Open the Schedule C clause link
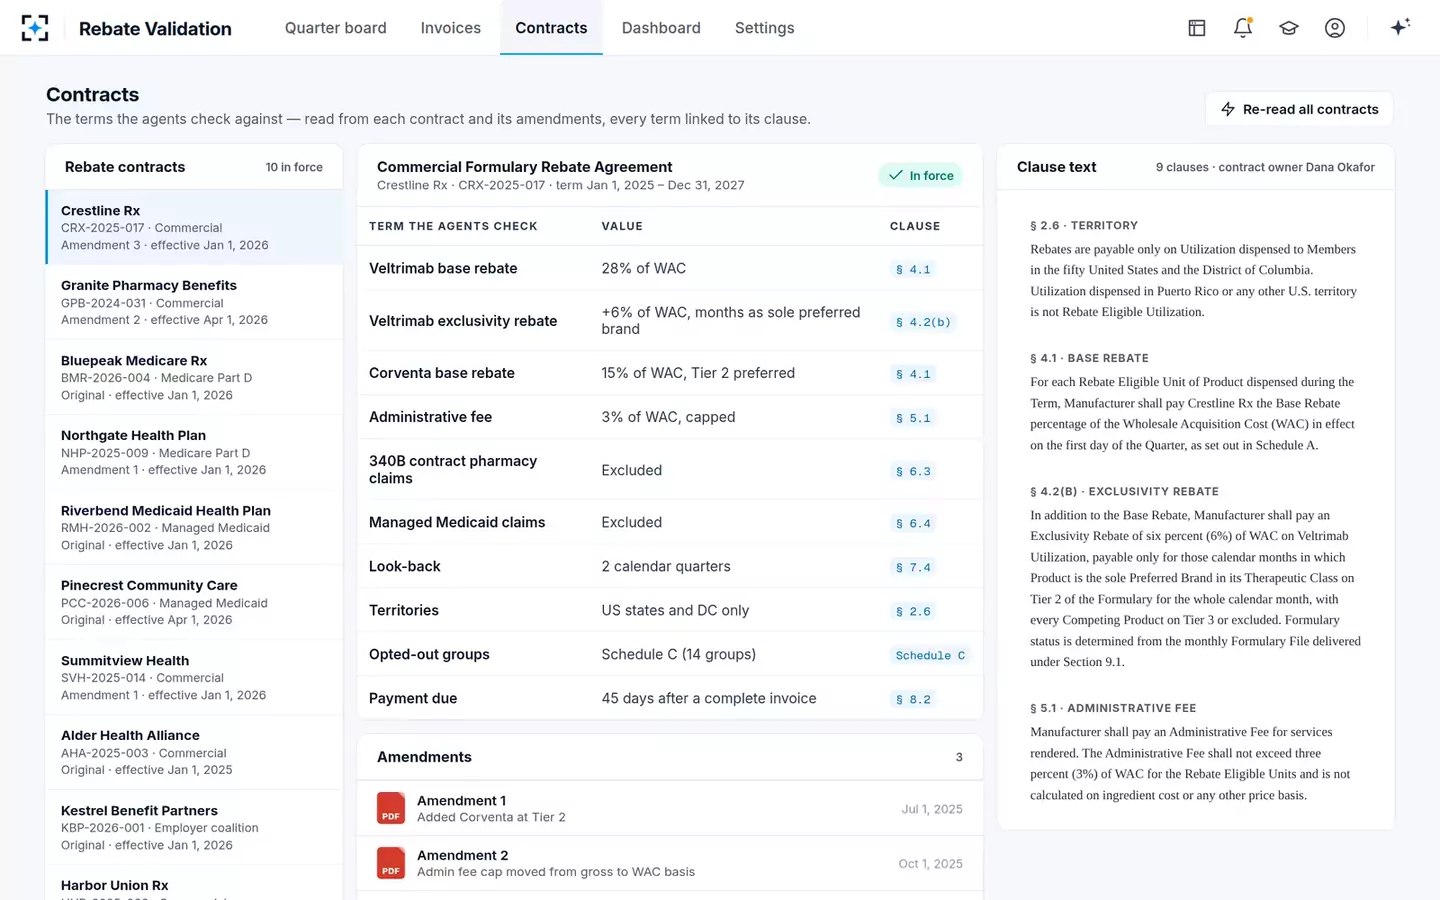Viewport: 1440px width, 900px height. (930, 655)
